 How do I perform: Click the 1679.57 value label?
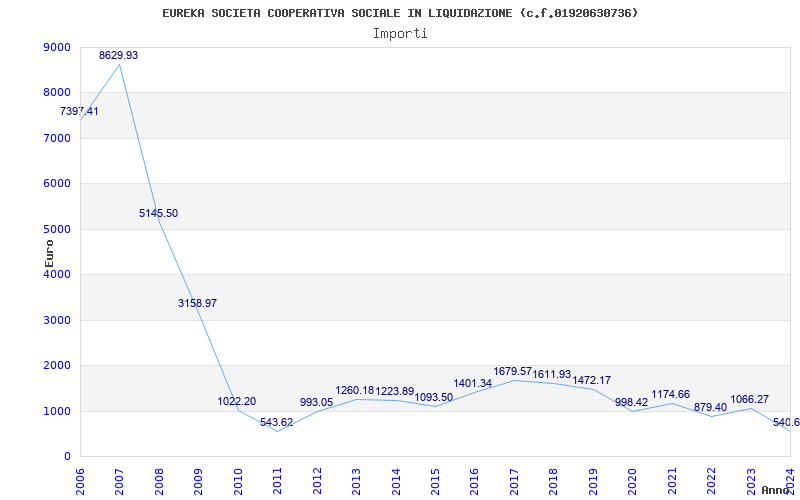point(513,371)
